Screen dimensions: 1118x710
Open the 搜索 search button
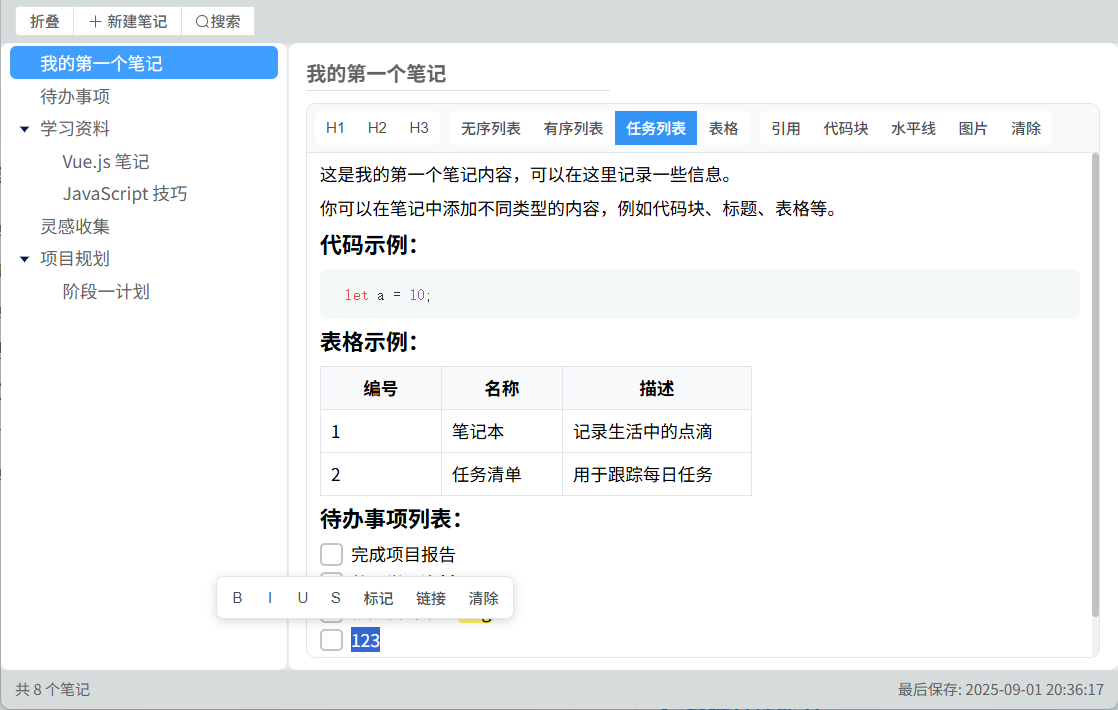click(218, 21)
